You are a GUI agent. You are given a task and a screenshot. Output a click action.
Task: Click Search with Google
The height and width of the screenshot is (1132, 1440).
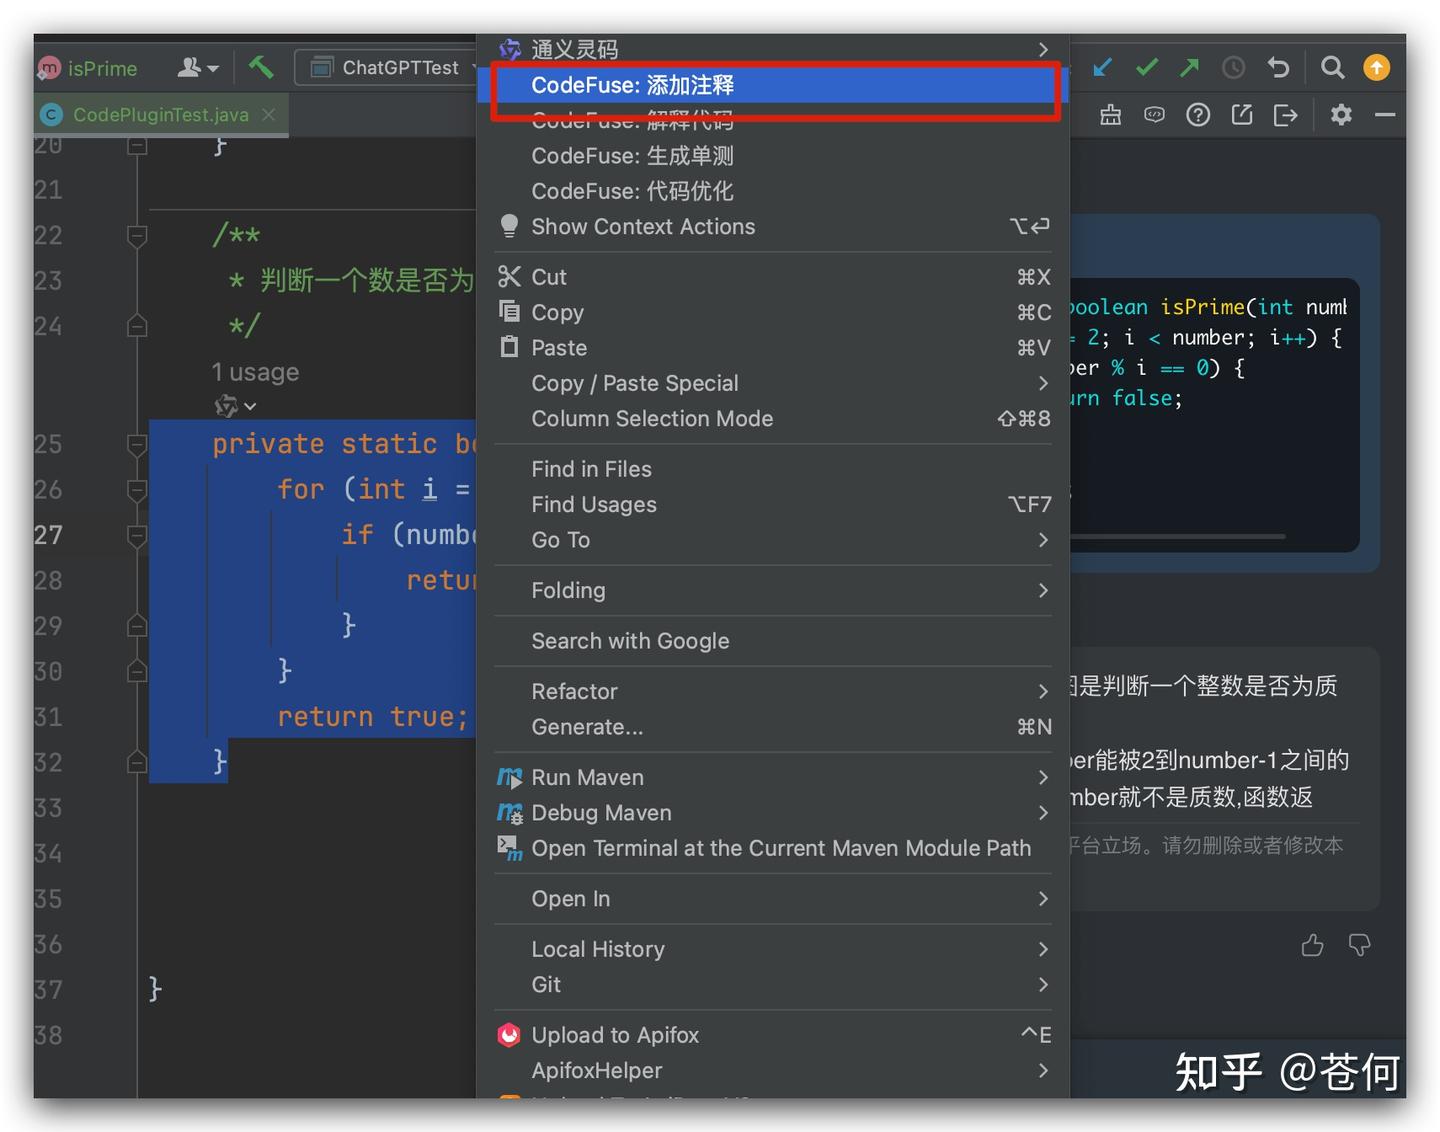click(x=774, y=641)
